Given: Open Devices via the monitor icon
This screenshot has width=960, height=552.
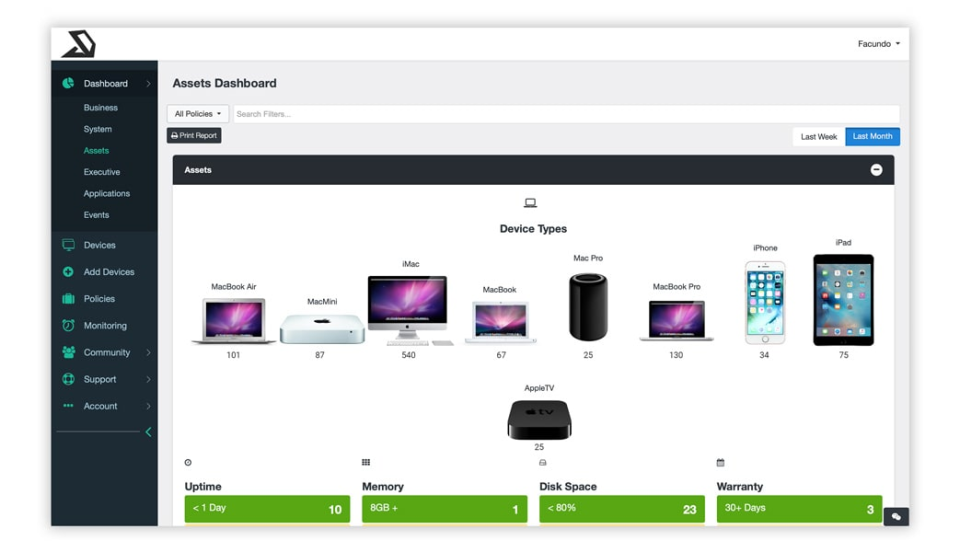Looking at the screenshot, I should 68,245.
